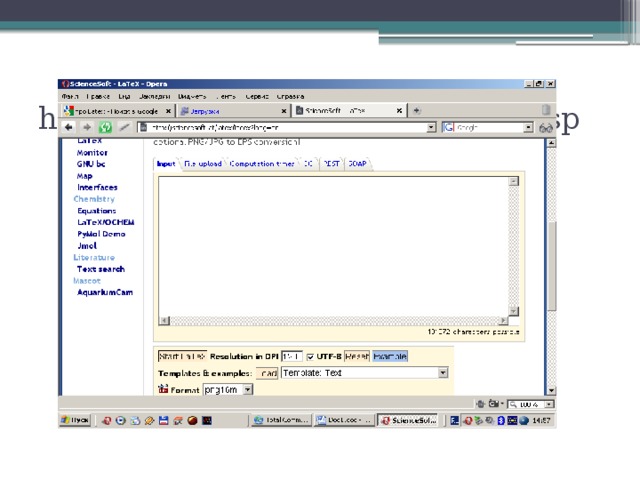The height and width of the screenshot is (480, 640).
Task: Open the address bar dropdown arrow
Action: (x=431, y=127)
